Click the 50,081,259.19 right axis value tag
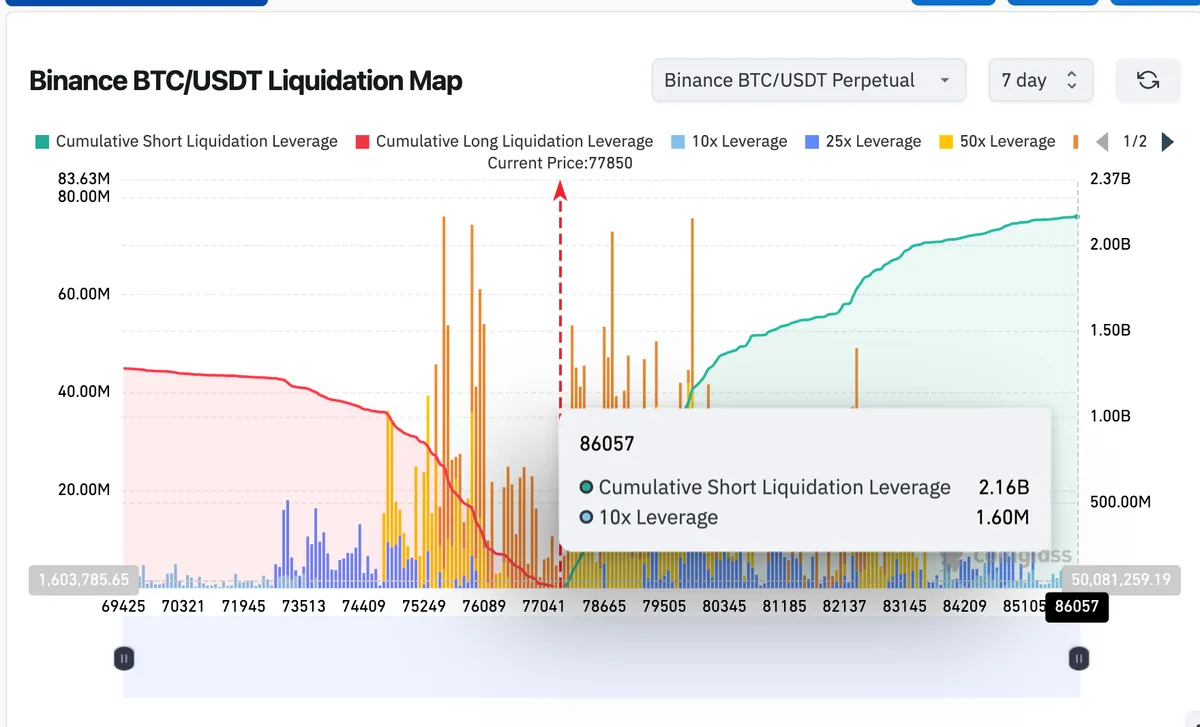Viewport: 1200px width, 727px height. tap(1120, 579)
